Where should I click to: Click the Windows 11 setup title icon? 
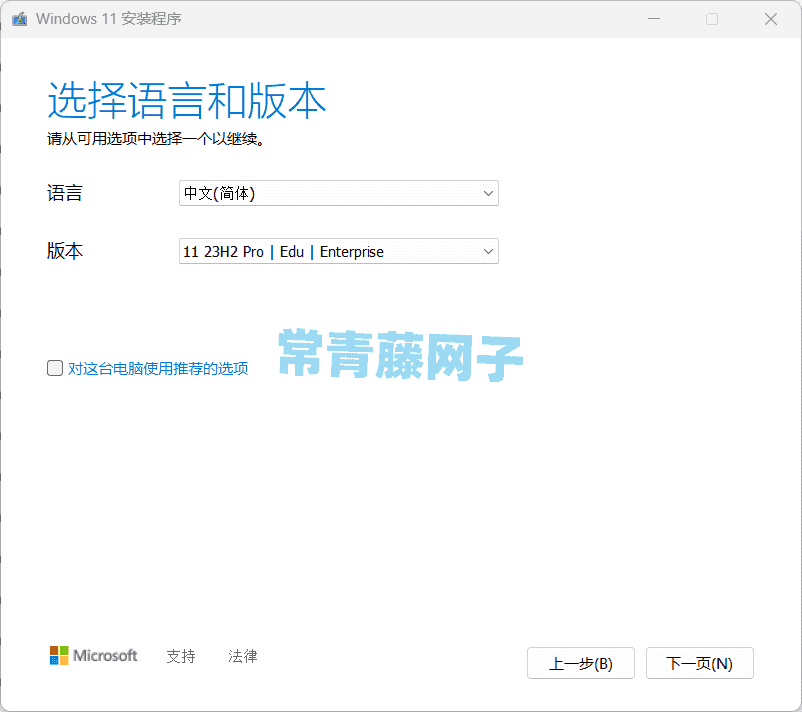[19, 19]
